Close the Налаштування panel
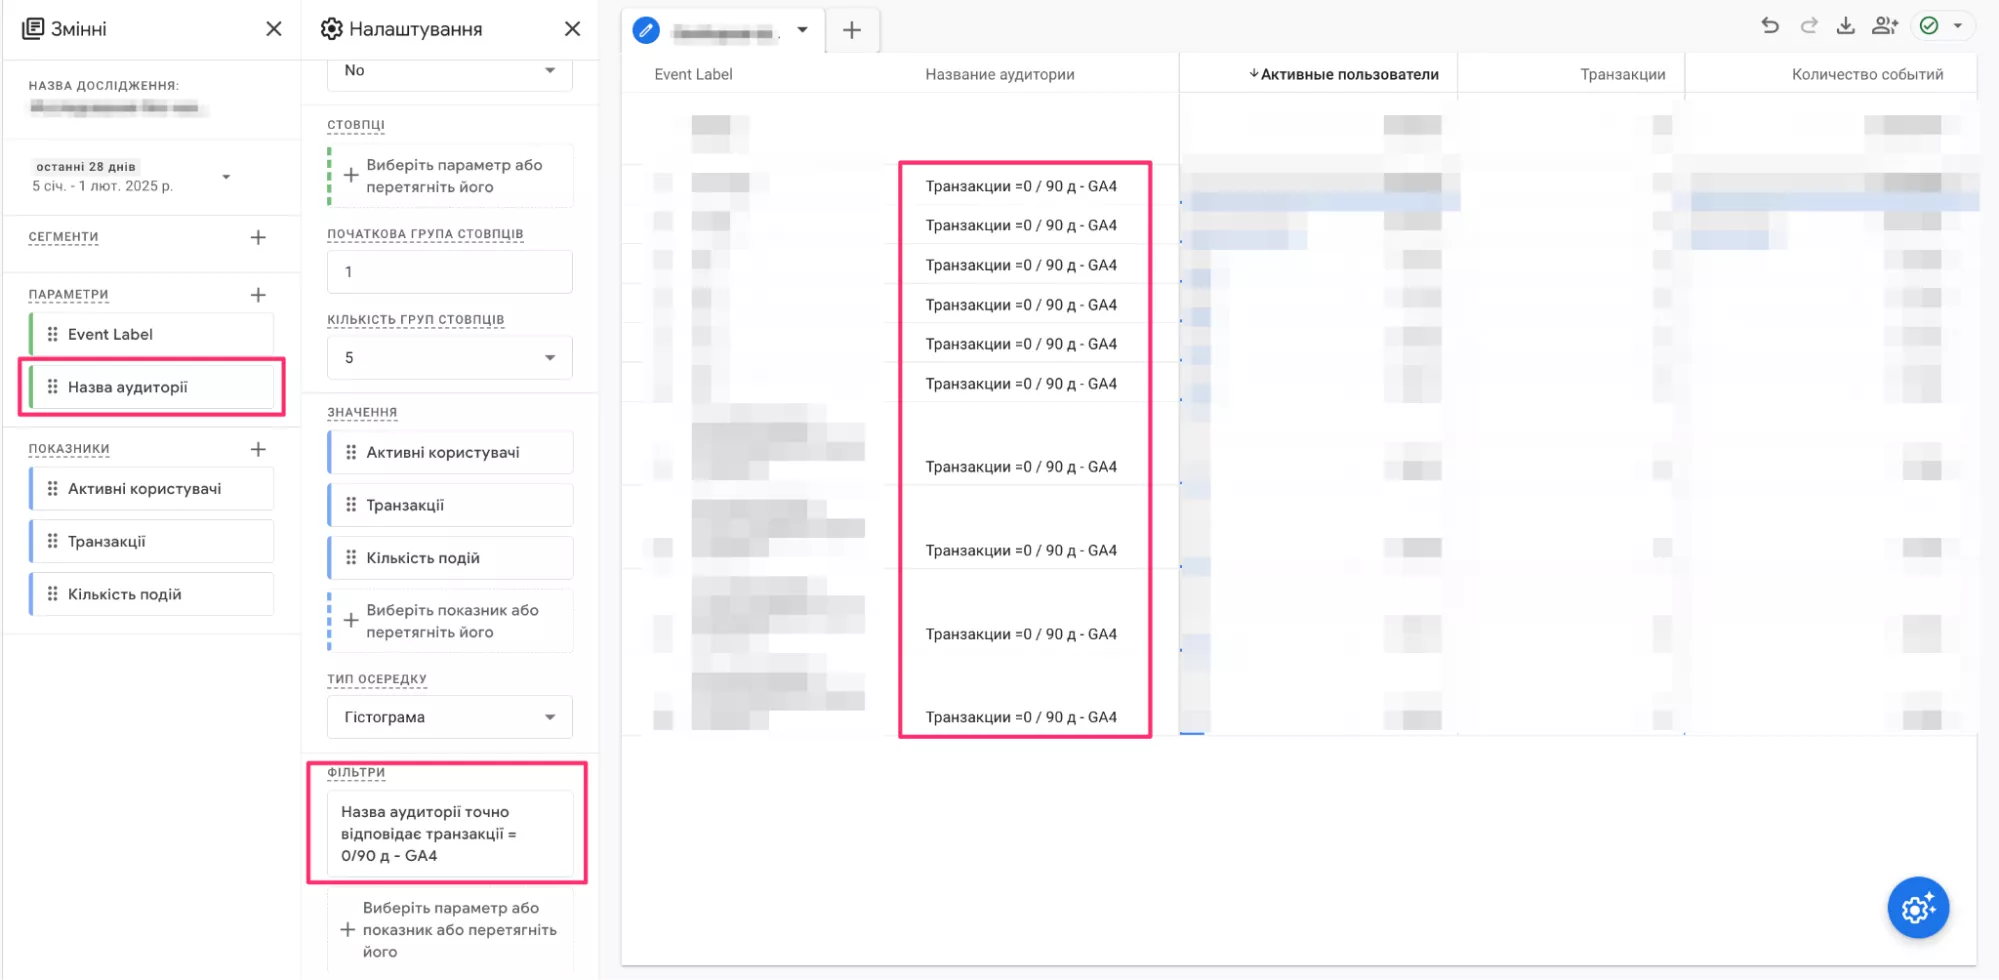 coord(572,29)
